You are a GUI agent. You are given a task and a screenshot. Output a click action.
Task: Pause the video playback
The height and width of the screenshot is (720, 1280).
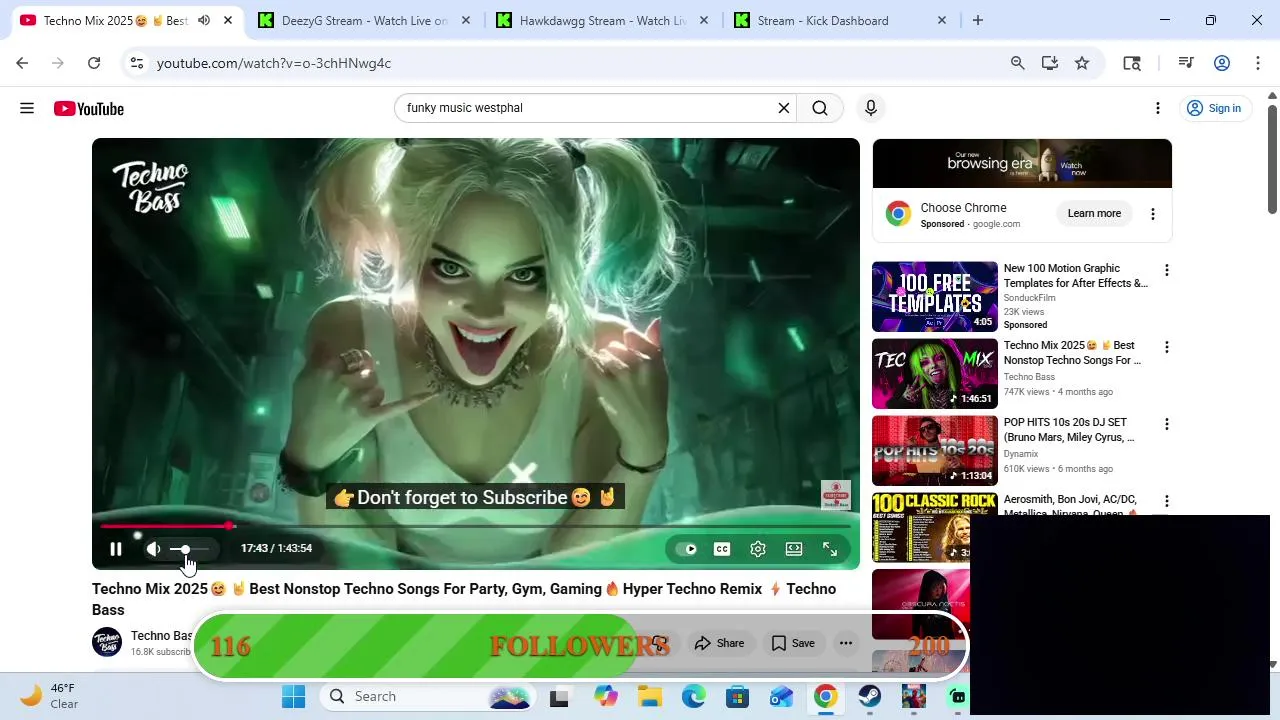(116, 549)
